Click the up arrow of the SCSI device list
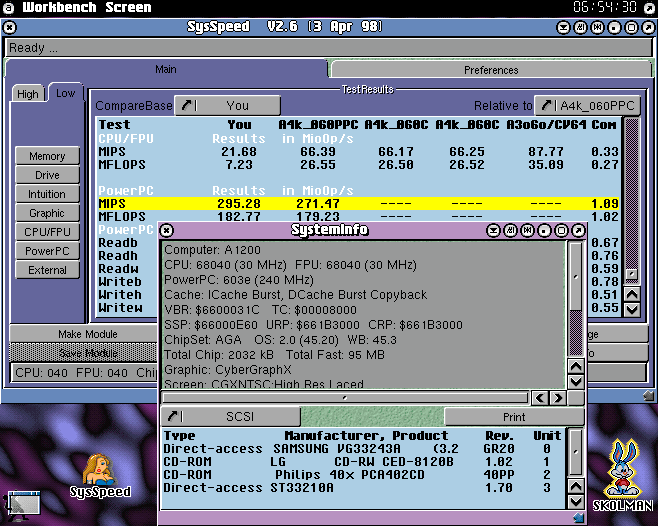This screenshot has width=658, height=526. [576, 486]
